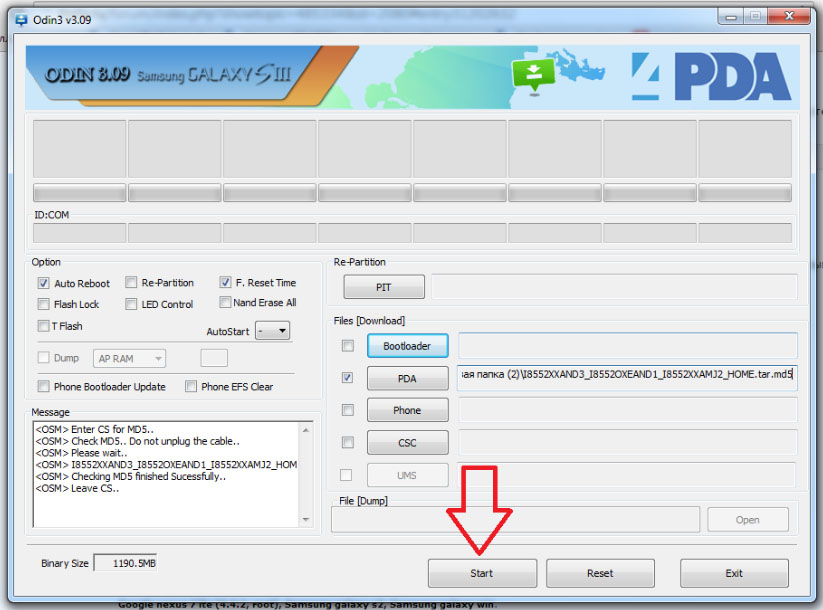Click the Exit button
The height and width of the screenshot is (610, 823).
pyautogui.click(x=734, y=573)
